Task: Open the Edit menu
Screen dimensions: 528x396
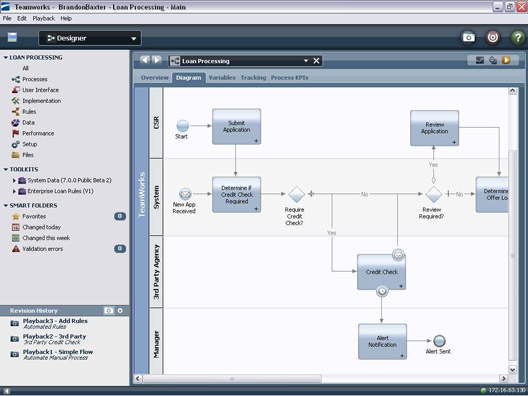Action: point(22,19)
